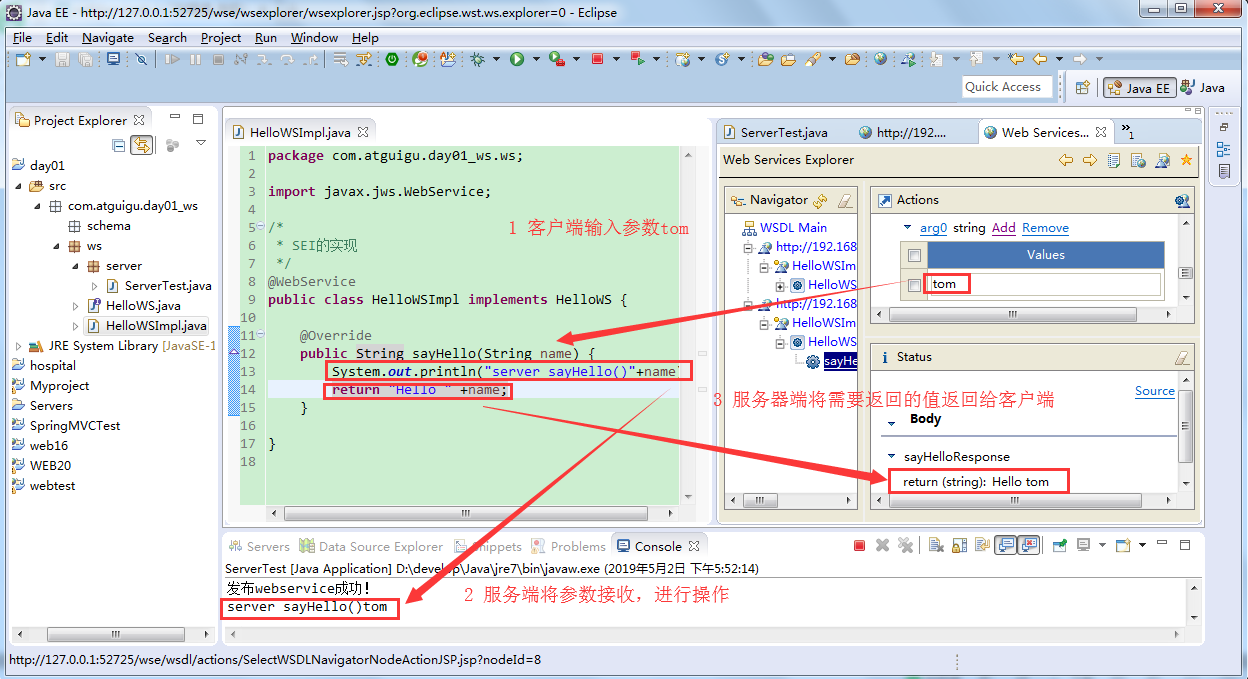
Task: Show hidden editor tabs list
Action: (x=1127, y=131)
